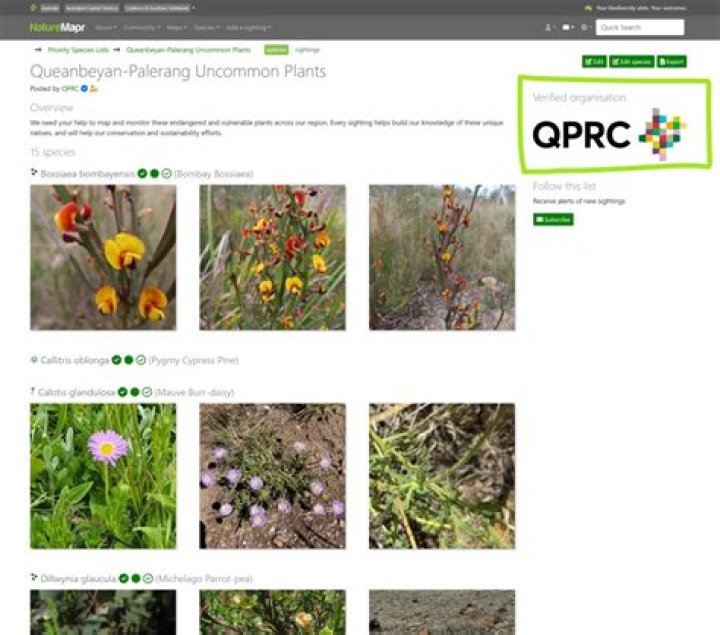Open the third Bossiaea photo of plant in grassland
This screenshot has width=720, height=635.
[442, 258]
